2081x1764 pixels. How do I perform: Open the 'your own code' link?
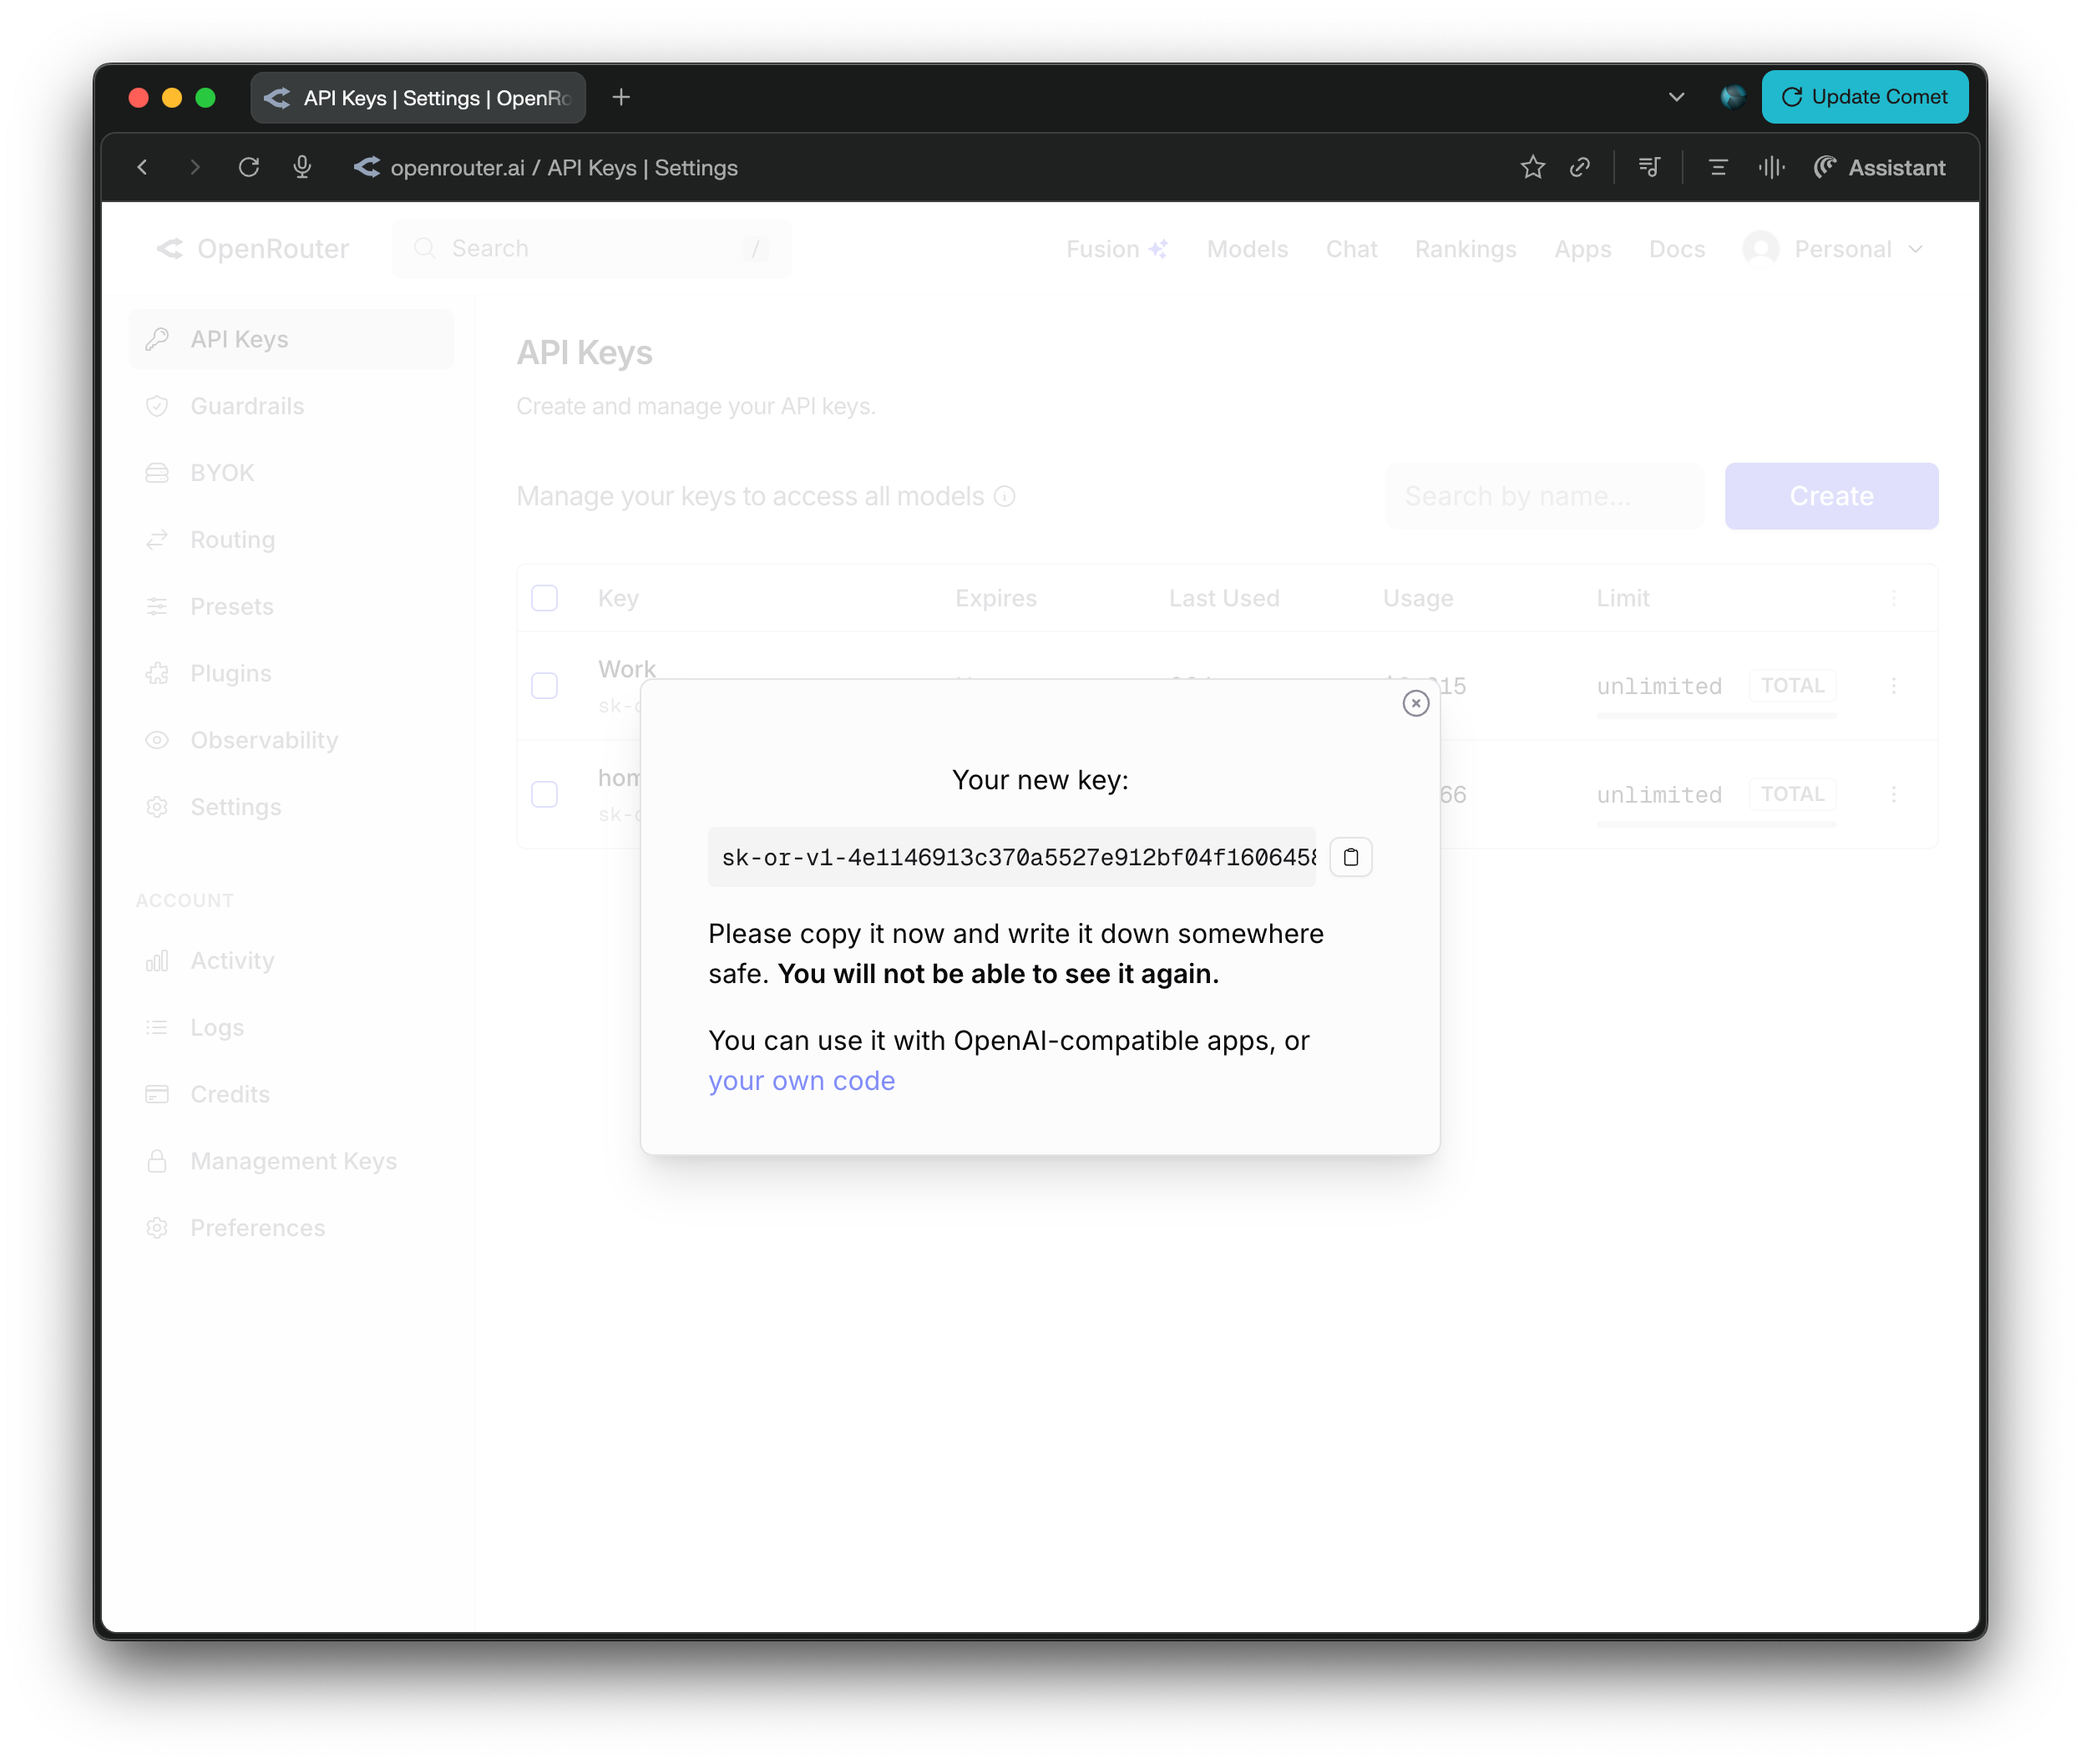coord(801,1081)
